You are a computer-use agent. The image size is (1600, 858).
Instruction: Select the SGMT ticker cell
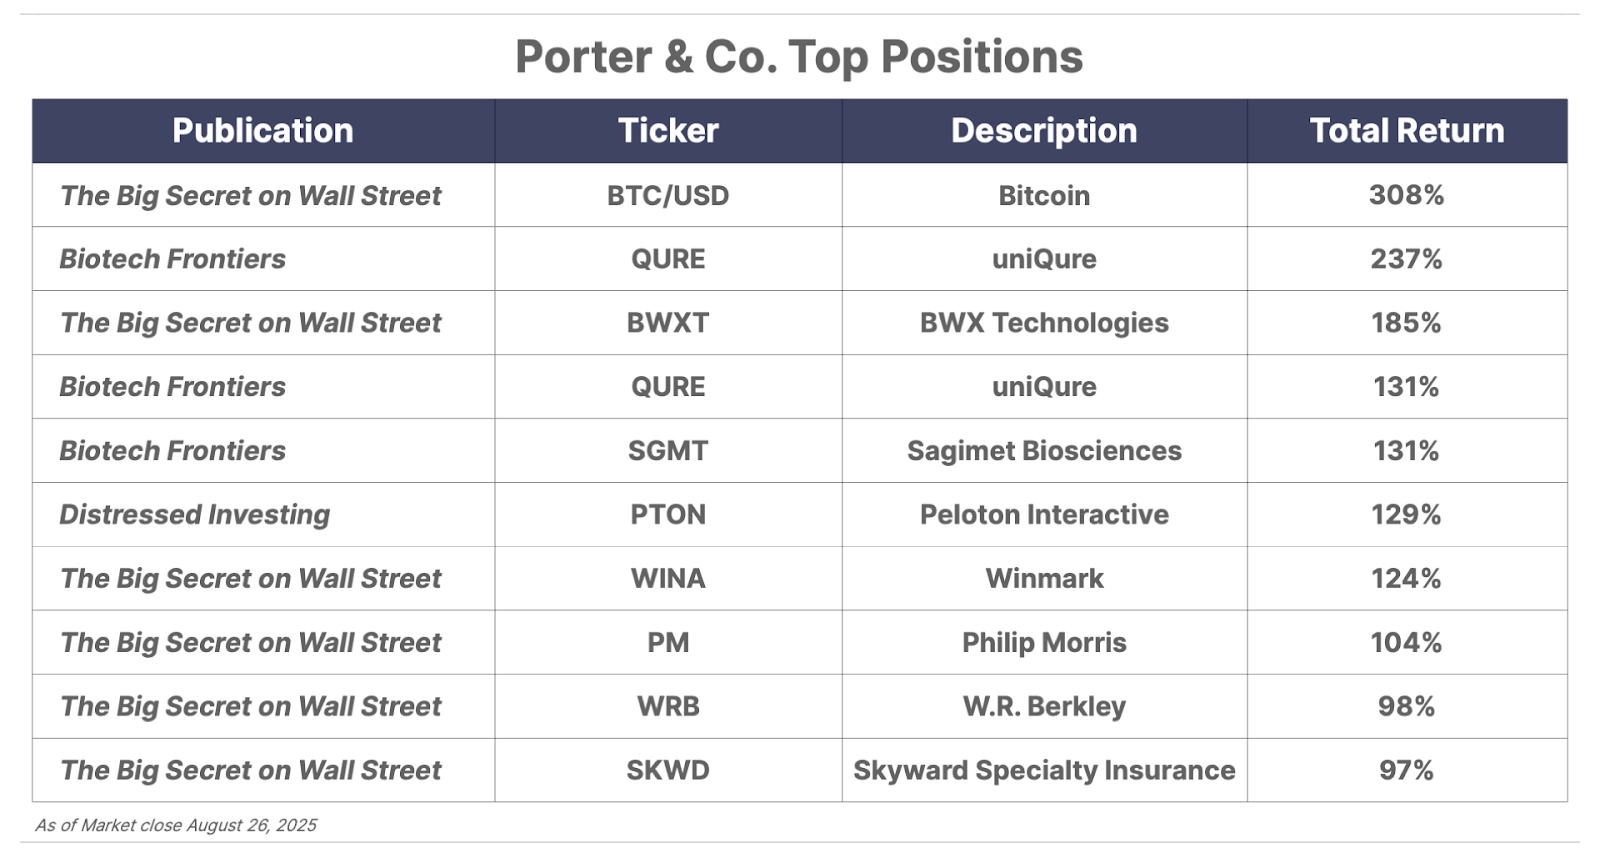[x=668, y=451]
